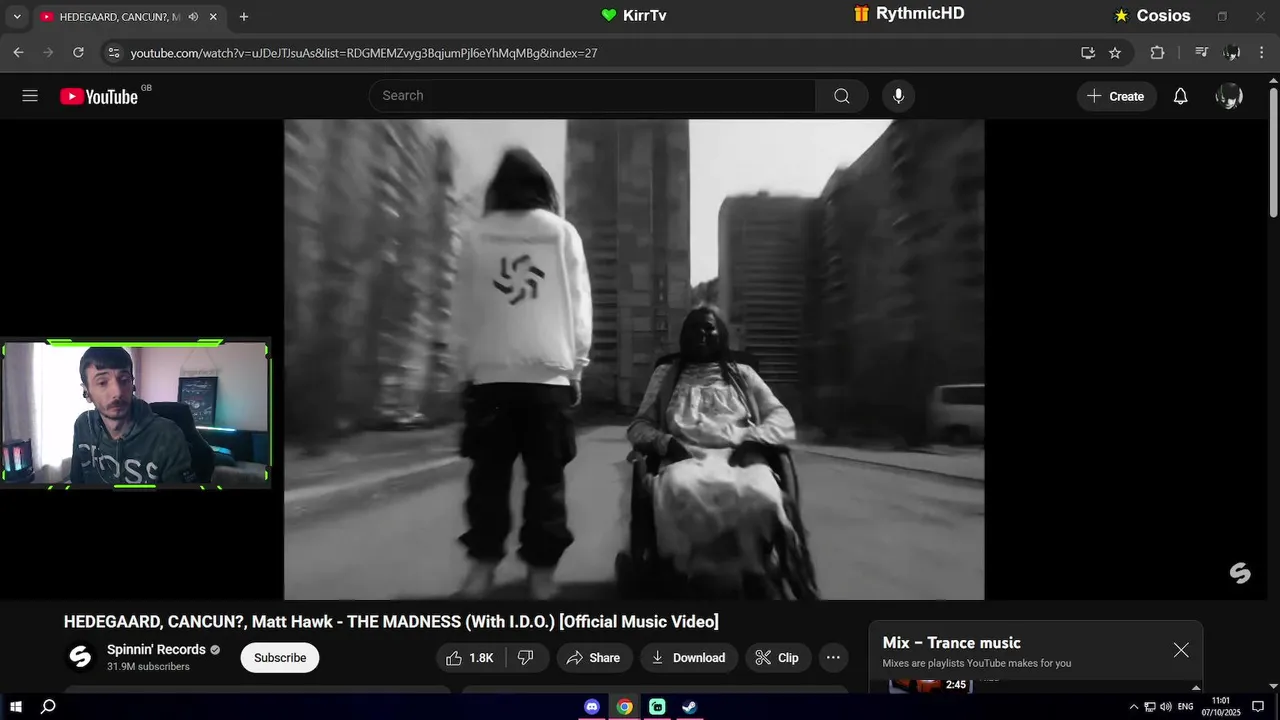The width and height of the screenshot is (1280, 720).
Task: Open the clock showing 11:01
Action: 1221,706
